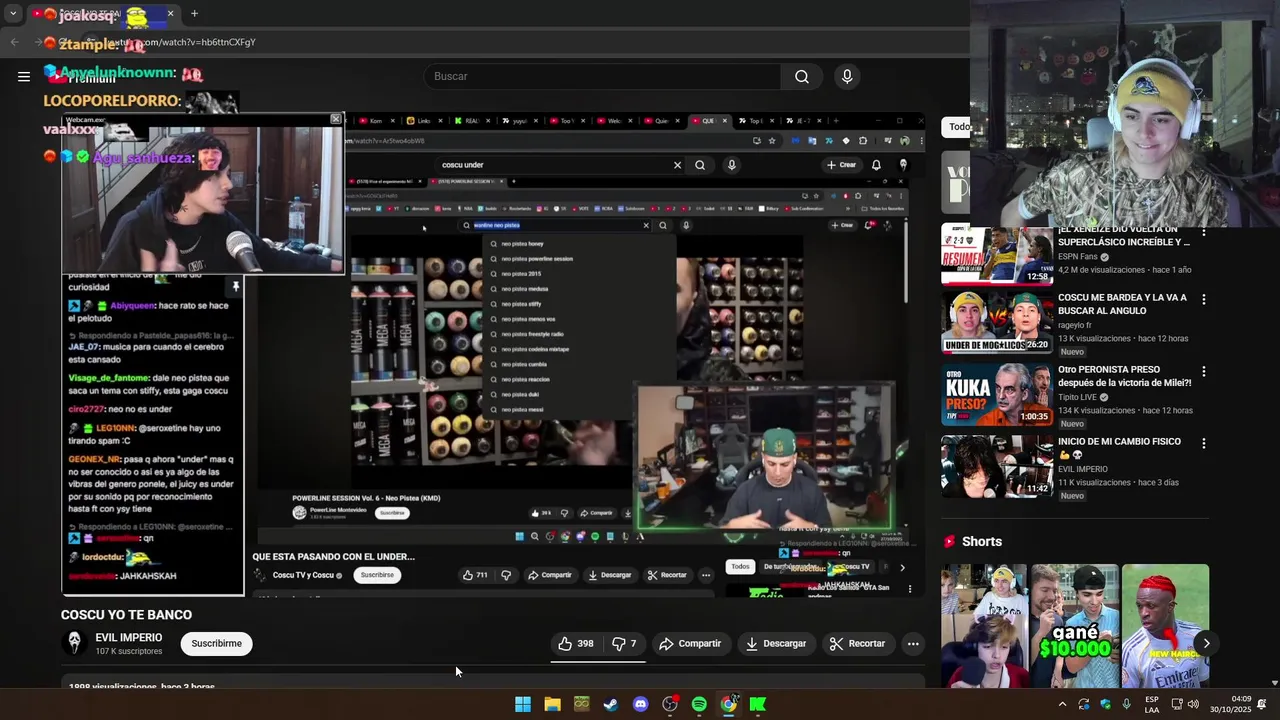Click the embedded video's Suscribirse button
The width and height of the screenshot is (1280, 720).
coord(377,575)
